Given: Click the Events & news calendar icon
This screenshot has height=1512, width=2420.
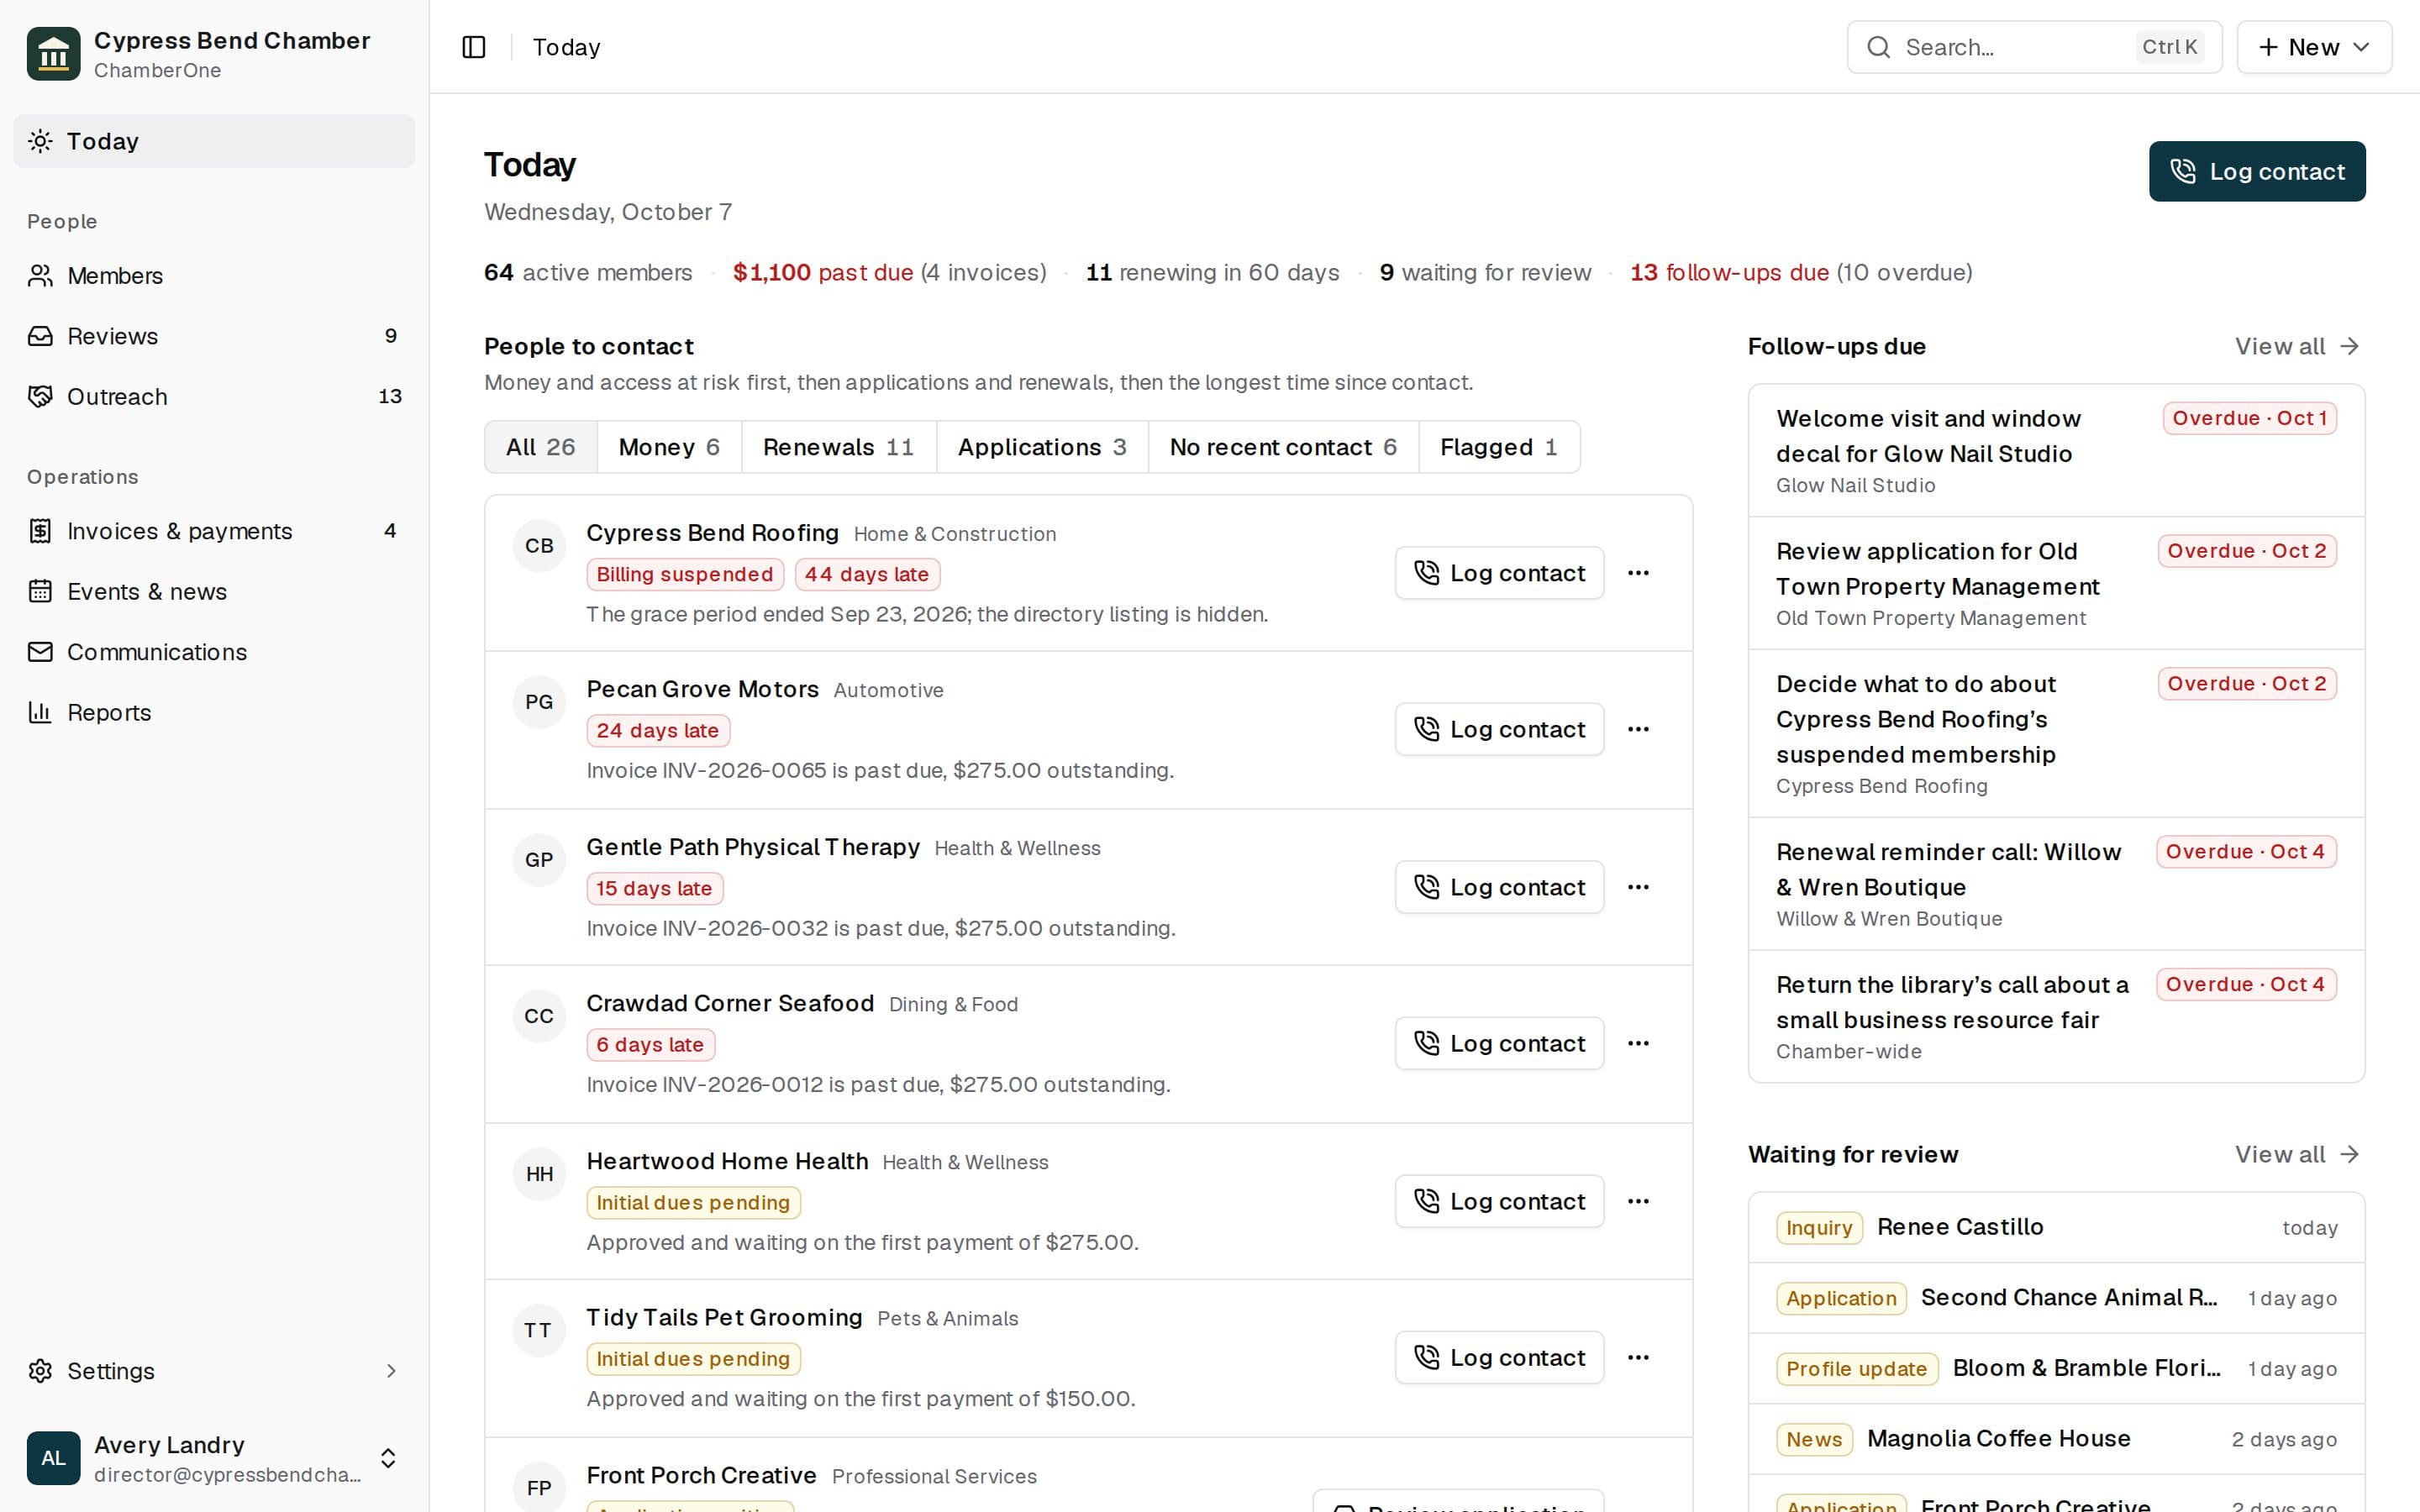Looking at the screenshot, I should click(x=40, y=591).
